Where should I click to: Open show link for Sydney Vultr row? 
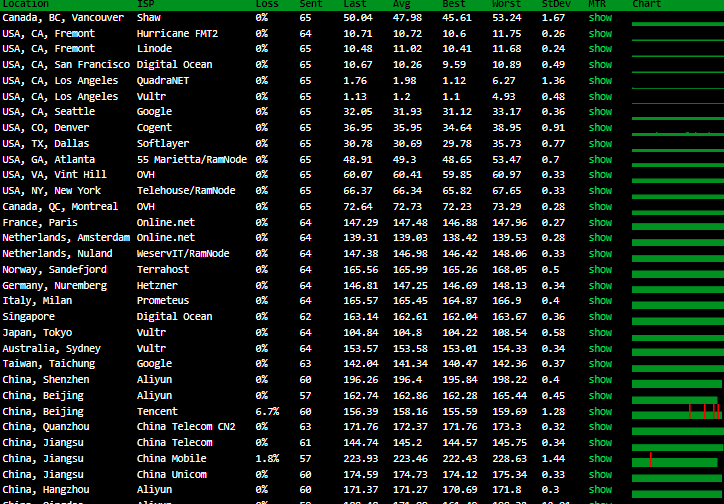pyautogui.click(x=600, y=349)
